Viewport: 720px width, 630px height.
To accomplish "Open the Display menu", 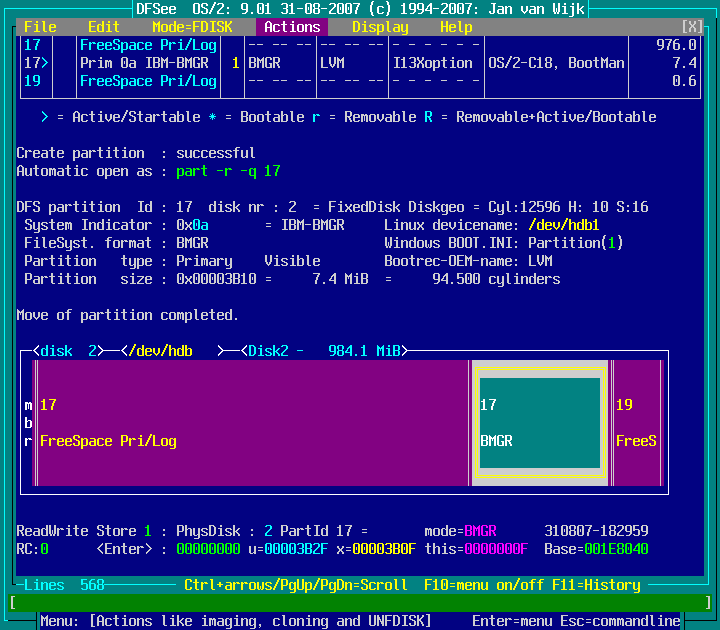I will click(380, 27).
